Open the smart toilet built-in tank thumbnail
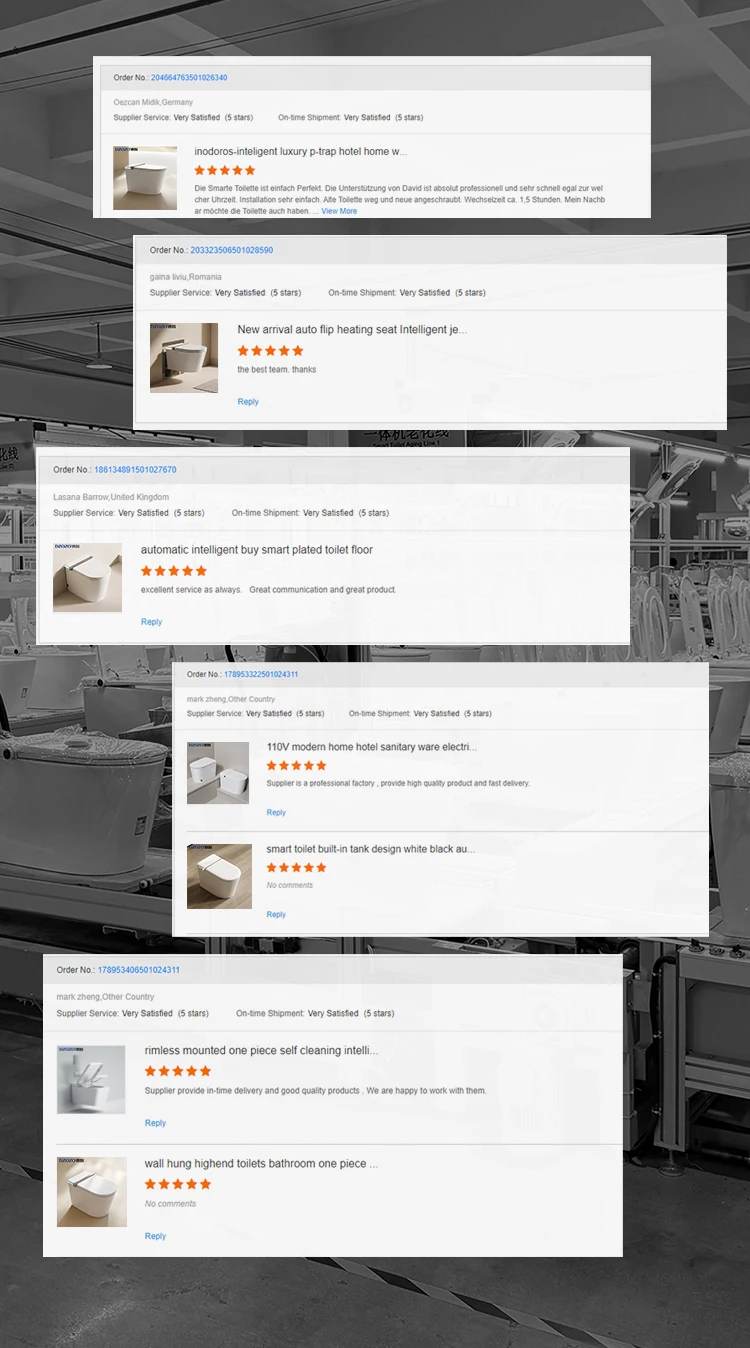The image size is (750, 1348). click(x=219, y=876)
